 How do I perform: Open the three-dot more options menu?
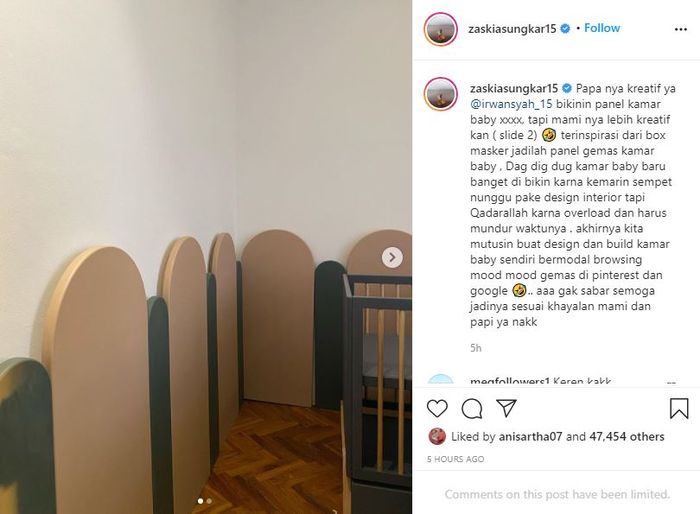681,29
